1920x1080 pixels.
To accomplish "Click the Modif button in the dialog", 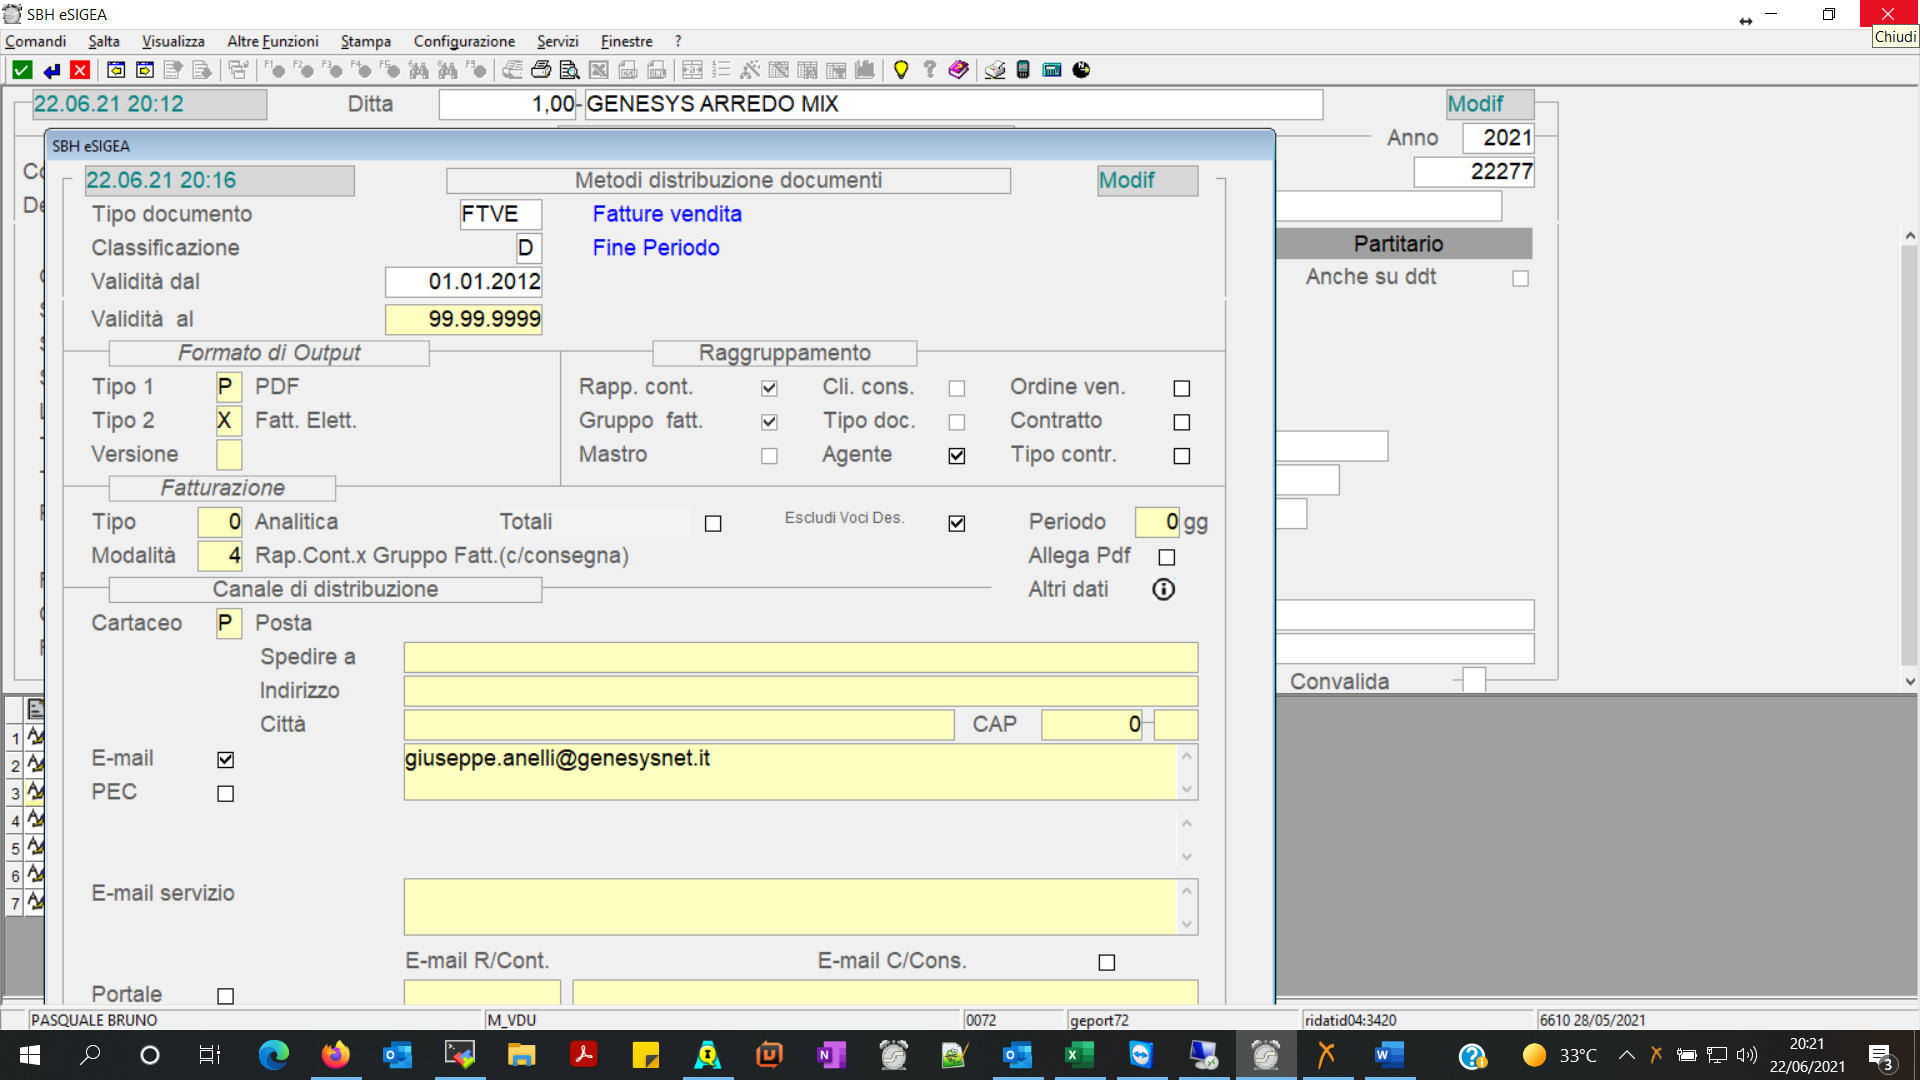I will pyautogui.click(x=1146, y=181).
